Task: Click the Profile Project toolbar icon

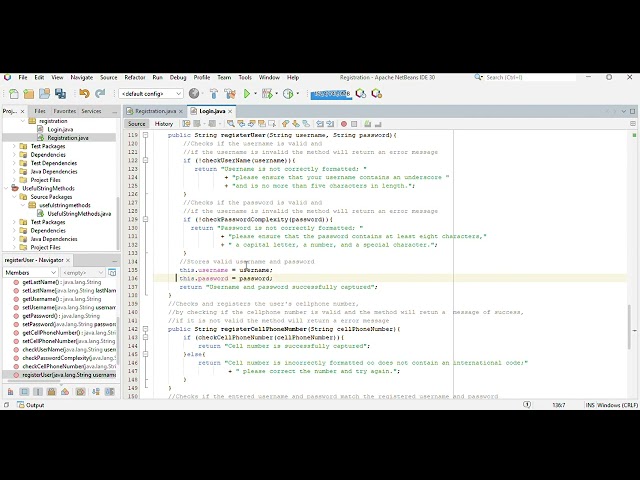Action: pos(288,94)
